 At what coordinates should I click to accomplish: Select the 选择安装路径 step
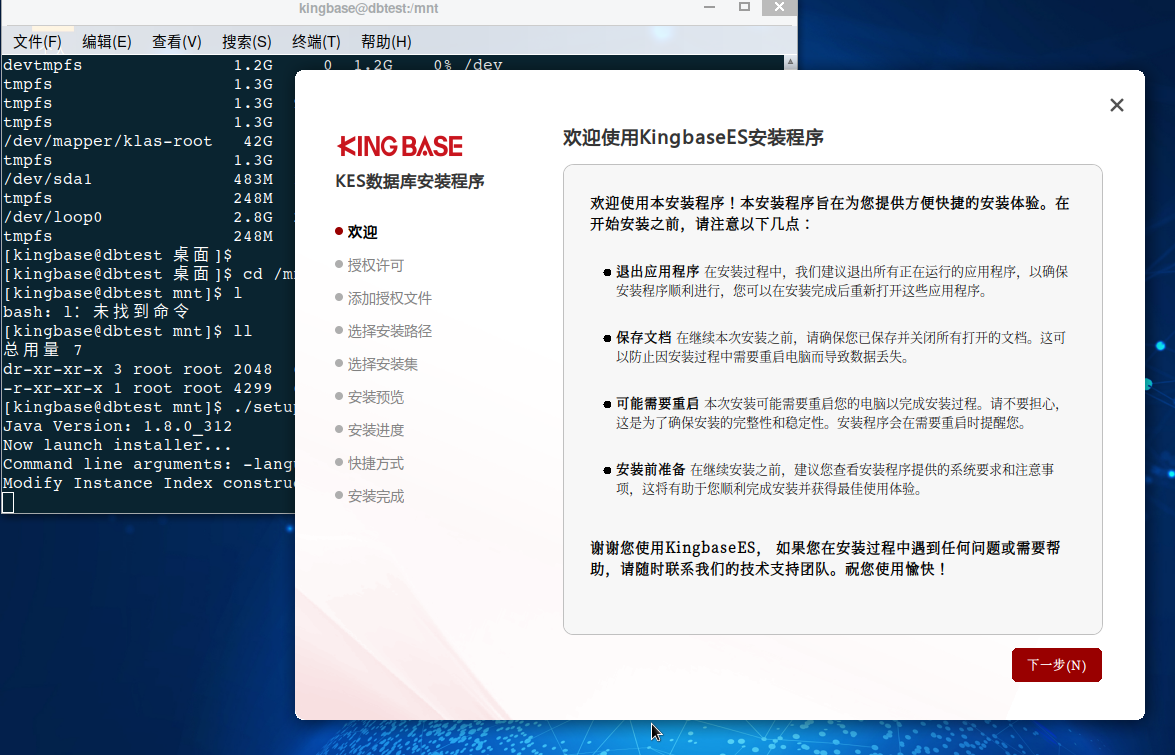point(384,331)
